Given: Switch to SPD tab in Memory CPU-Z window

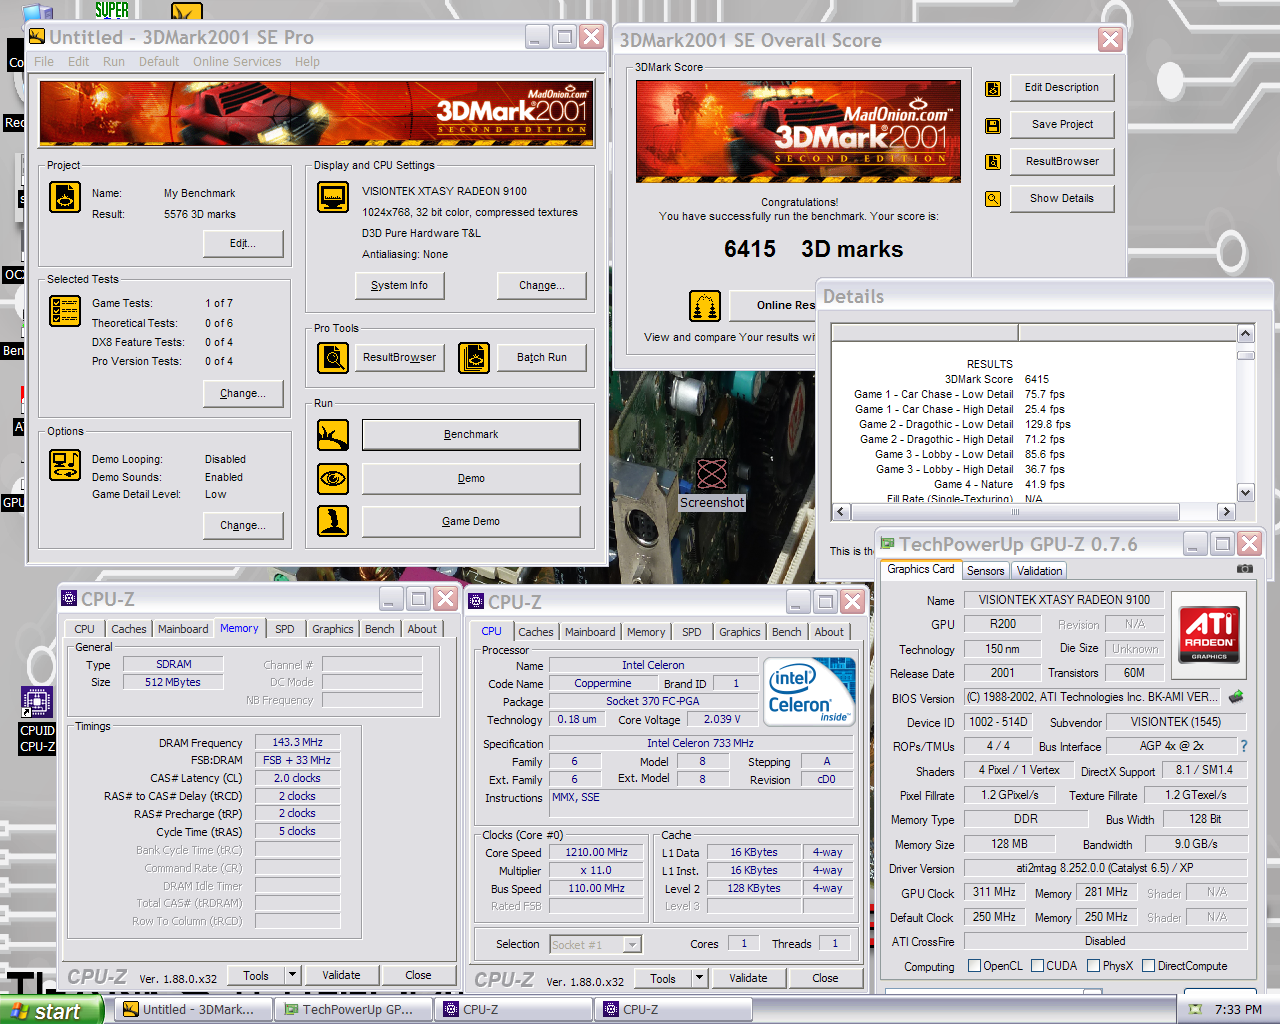Looking at the screenshot, I should pyautogui.click(x=285, y=629).
